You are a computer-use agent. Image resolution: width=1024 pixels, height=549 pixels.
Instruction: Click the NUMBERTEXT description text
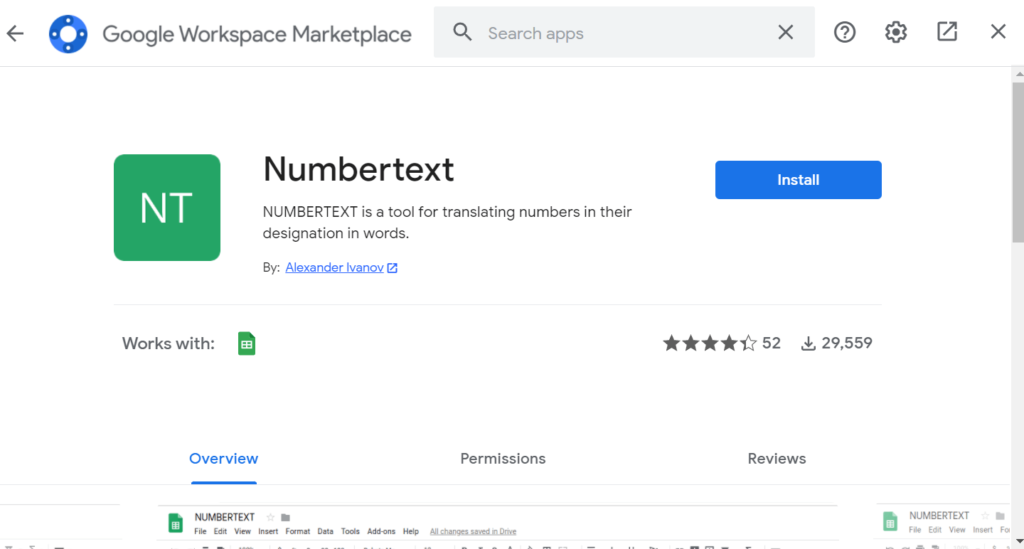(447, 223)
